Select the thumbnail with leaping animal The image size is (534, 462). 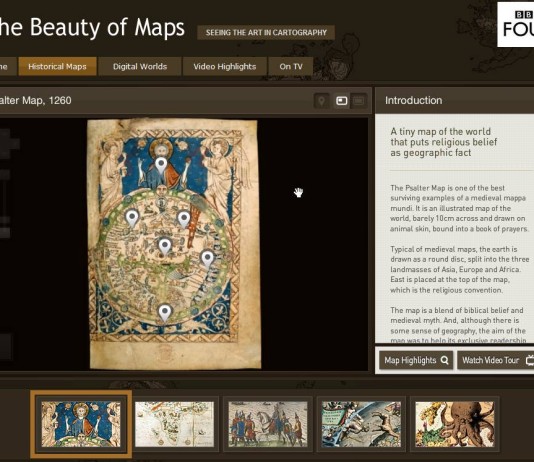tap(361, 424)
